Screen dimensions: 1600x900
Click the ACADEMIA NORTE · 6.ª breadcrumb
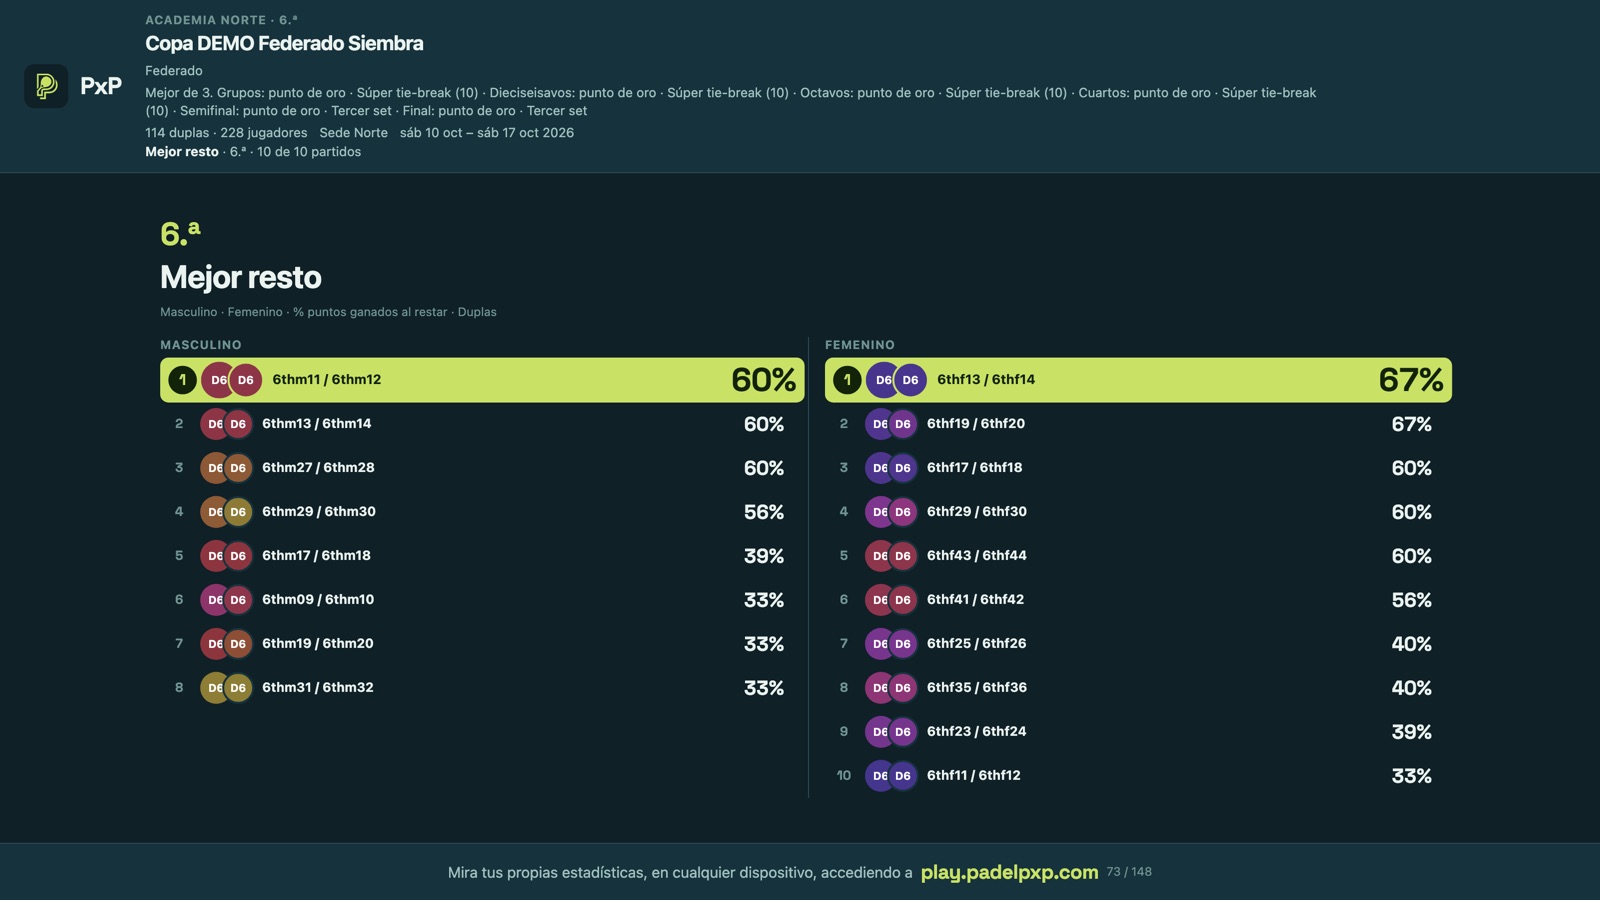pyautogui.click(x=221, y=20)
